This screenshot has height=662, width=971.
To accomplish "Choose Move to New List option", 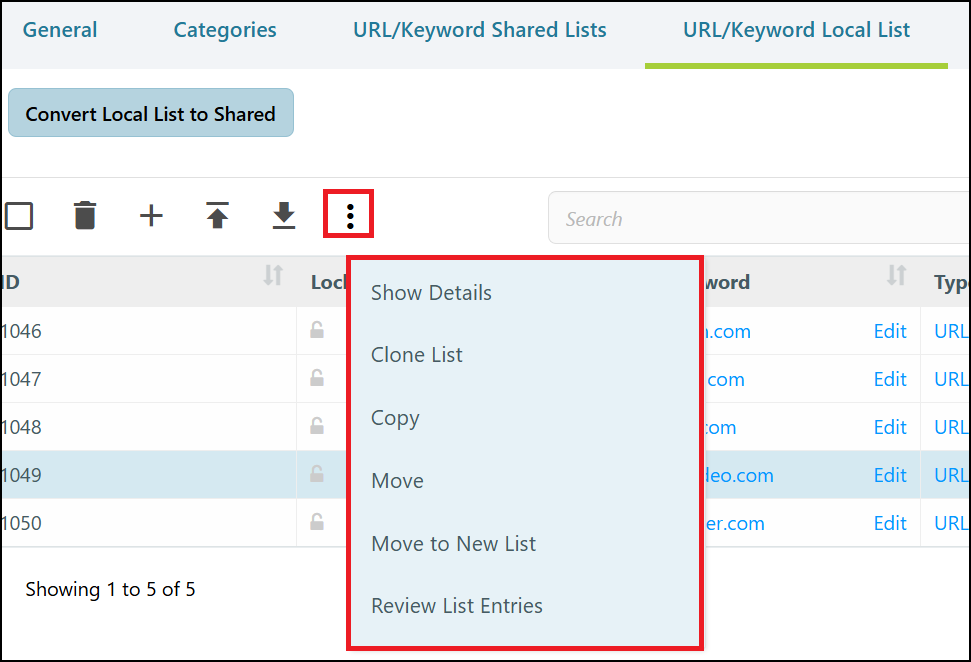I will pos(453,544).
